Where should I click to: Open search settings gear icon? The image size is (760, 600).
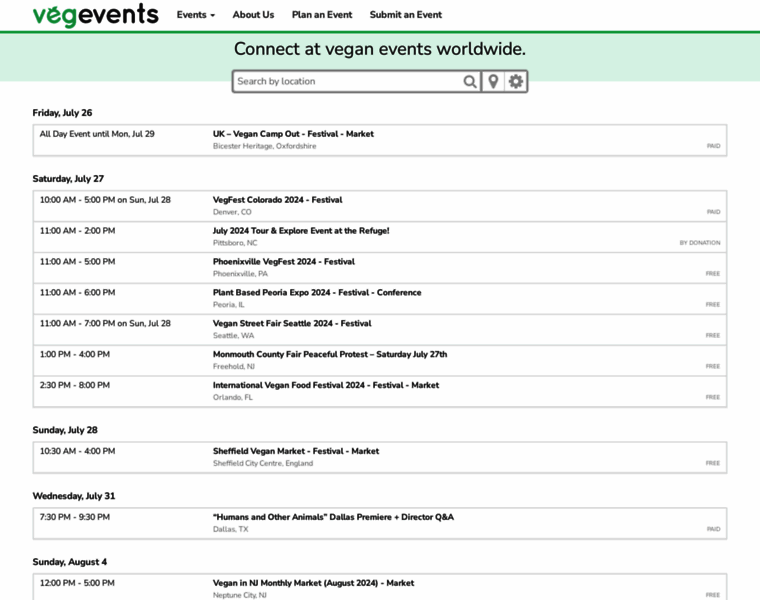coord(516,82)
